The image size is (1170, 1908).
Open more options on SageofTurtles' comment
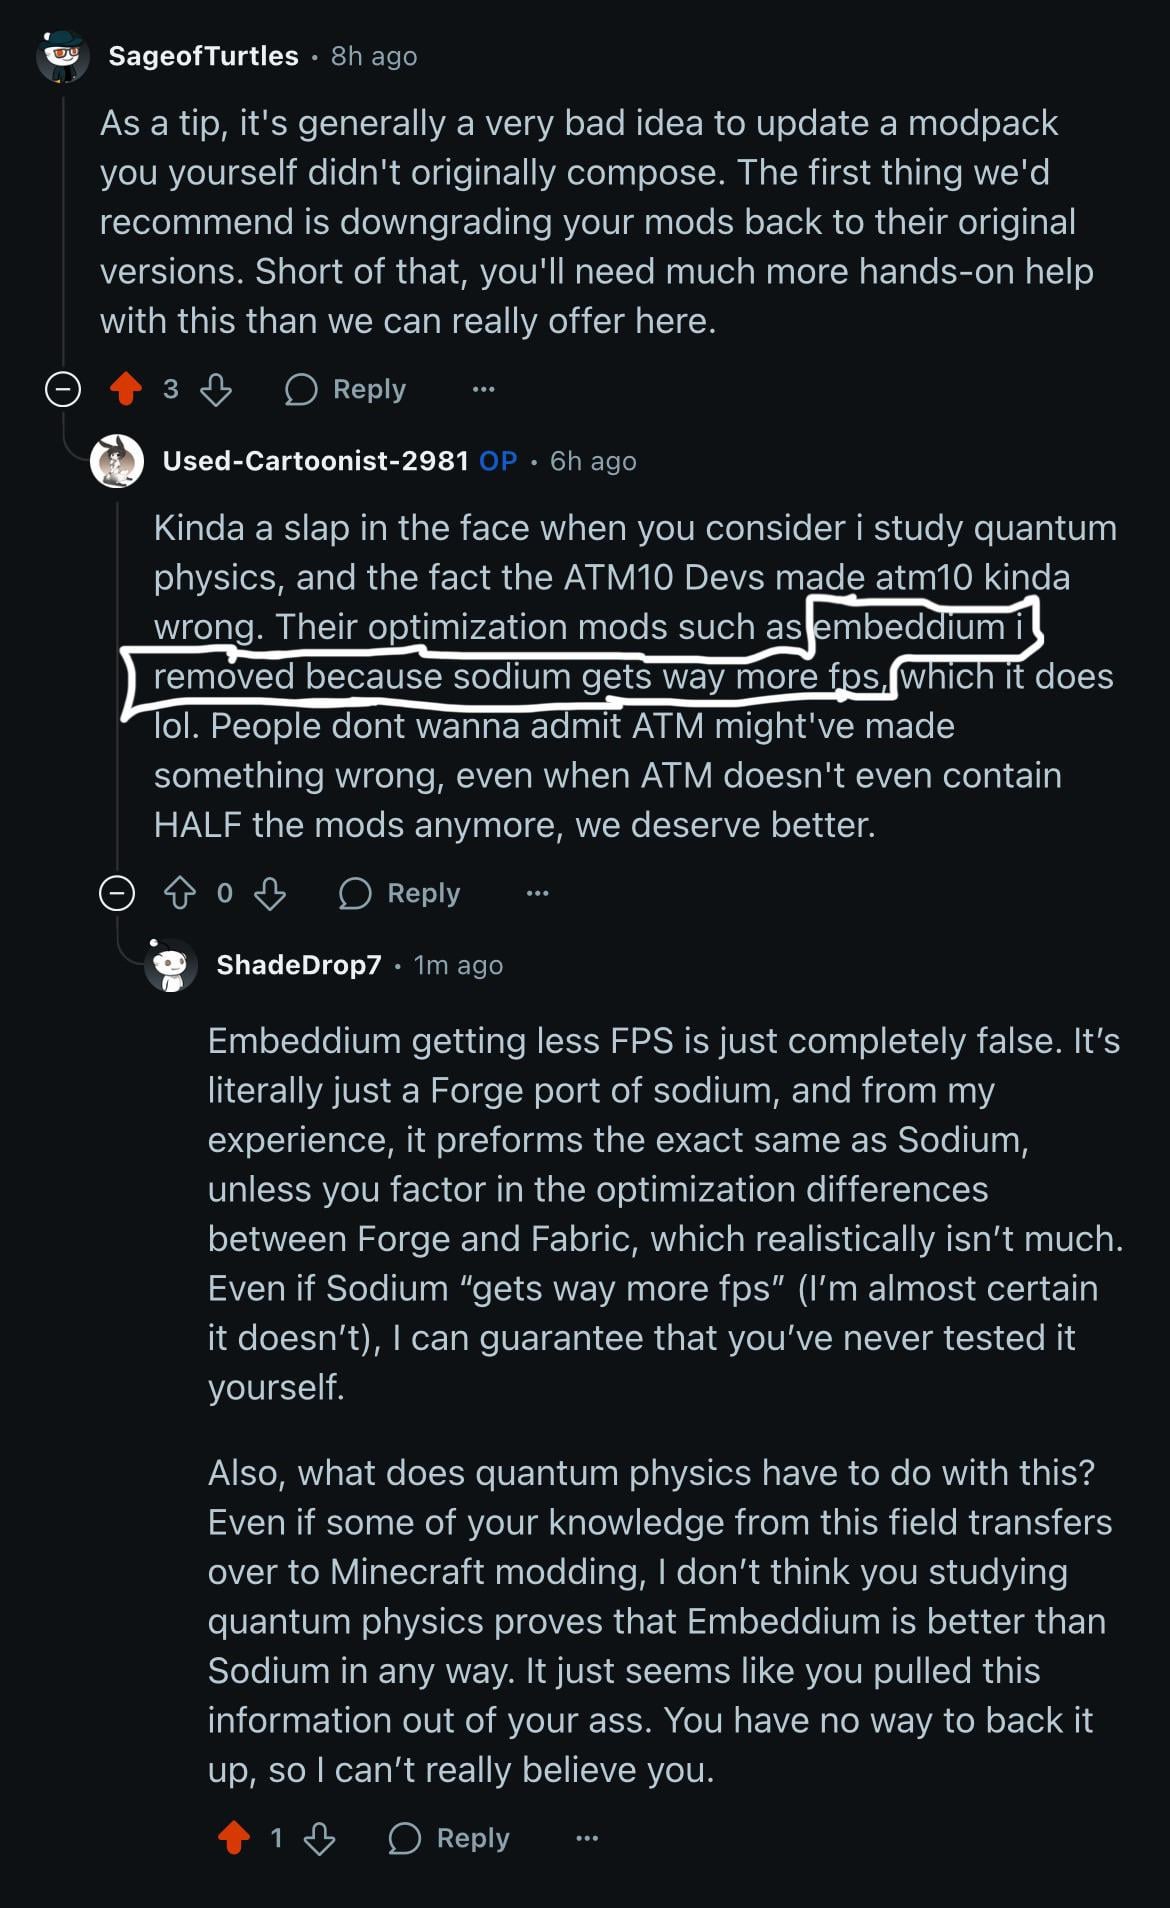(483, 389)
